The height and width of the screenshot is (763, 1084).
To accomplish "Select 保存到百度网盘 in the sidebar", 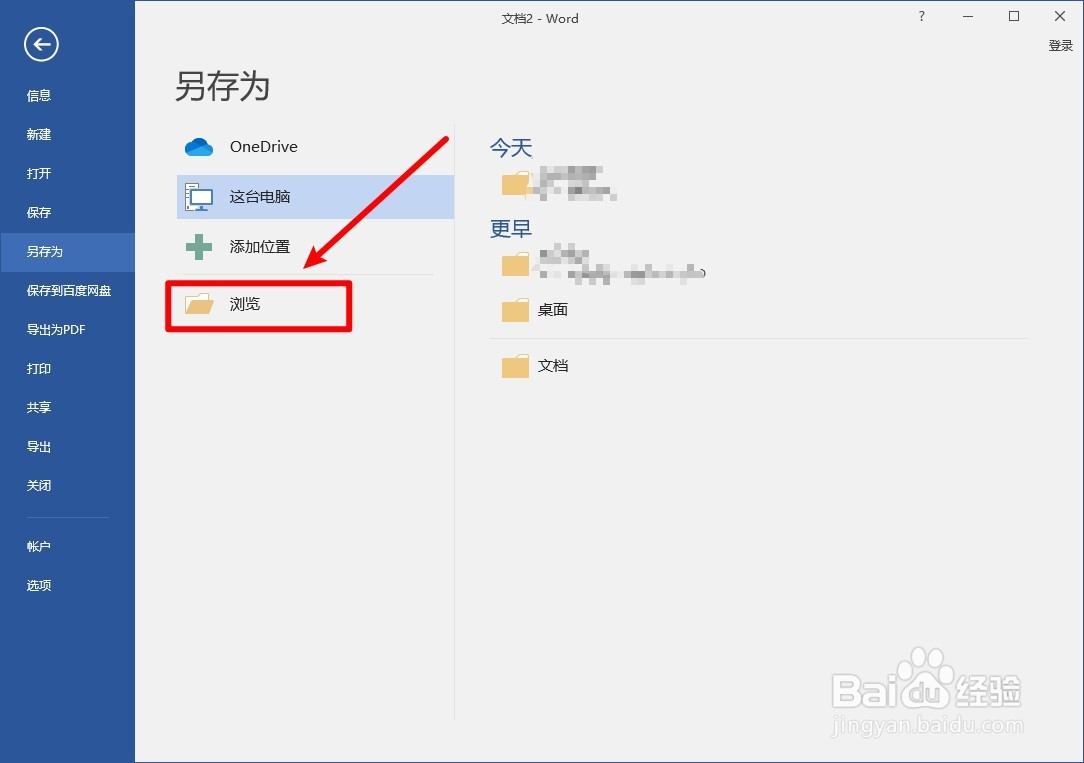I will pos(66,290).
